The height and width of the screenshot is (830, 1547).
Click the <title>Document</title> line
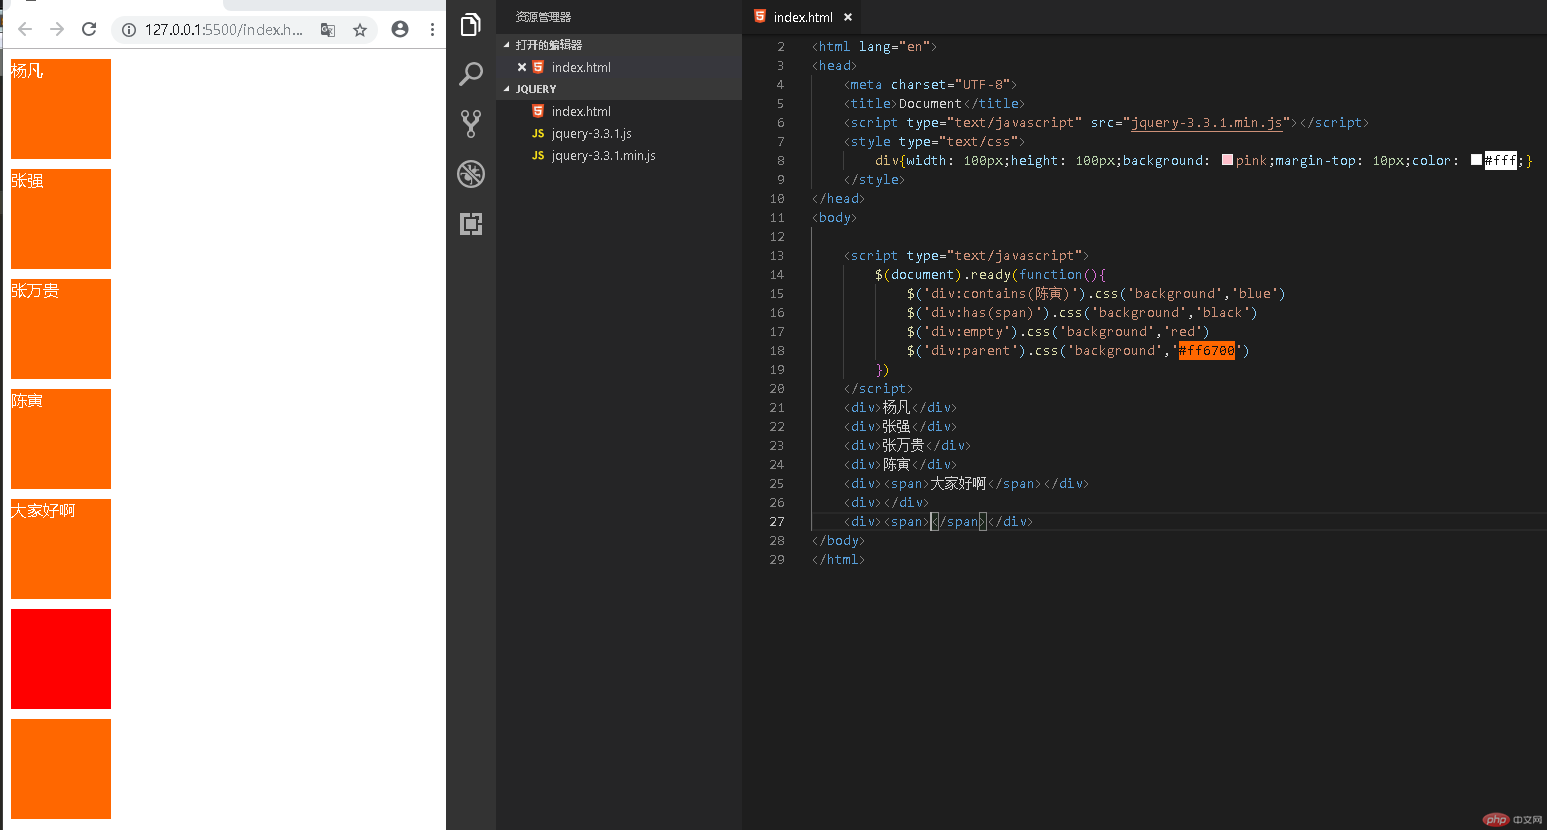click(x=934, y=104)
